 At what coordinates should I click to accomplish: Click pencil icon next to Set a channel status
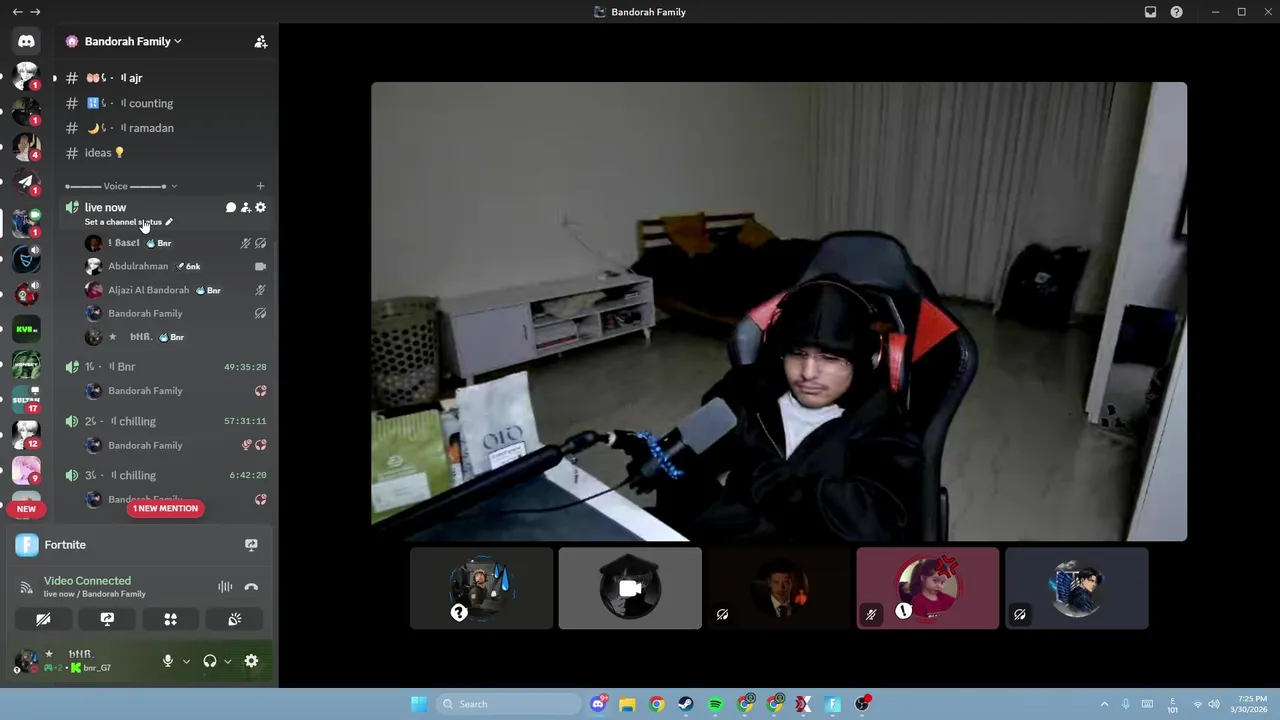(x=169, y=222)
